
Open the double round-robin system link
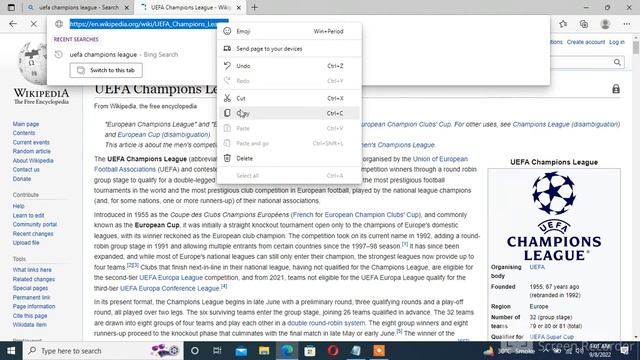click(x=326, y=323)
